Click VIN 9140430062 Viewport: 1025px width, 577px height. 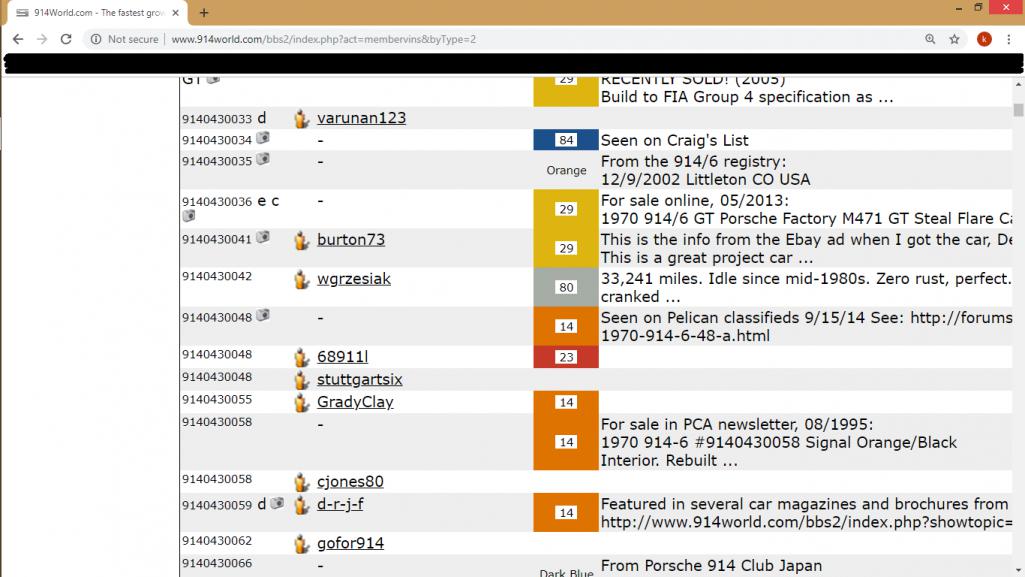tap(217, 540)
